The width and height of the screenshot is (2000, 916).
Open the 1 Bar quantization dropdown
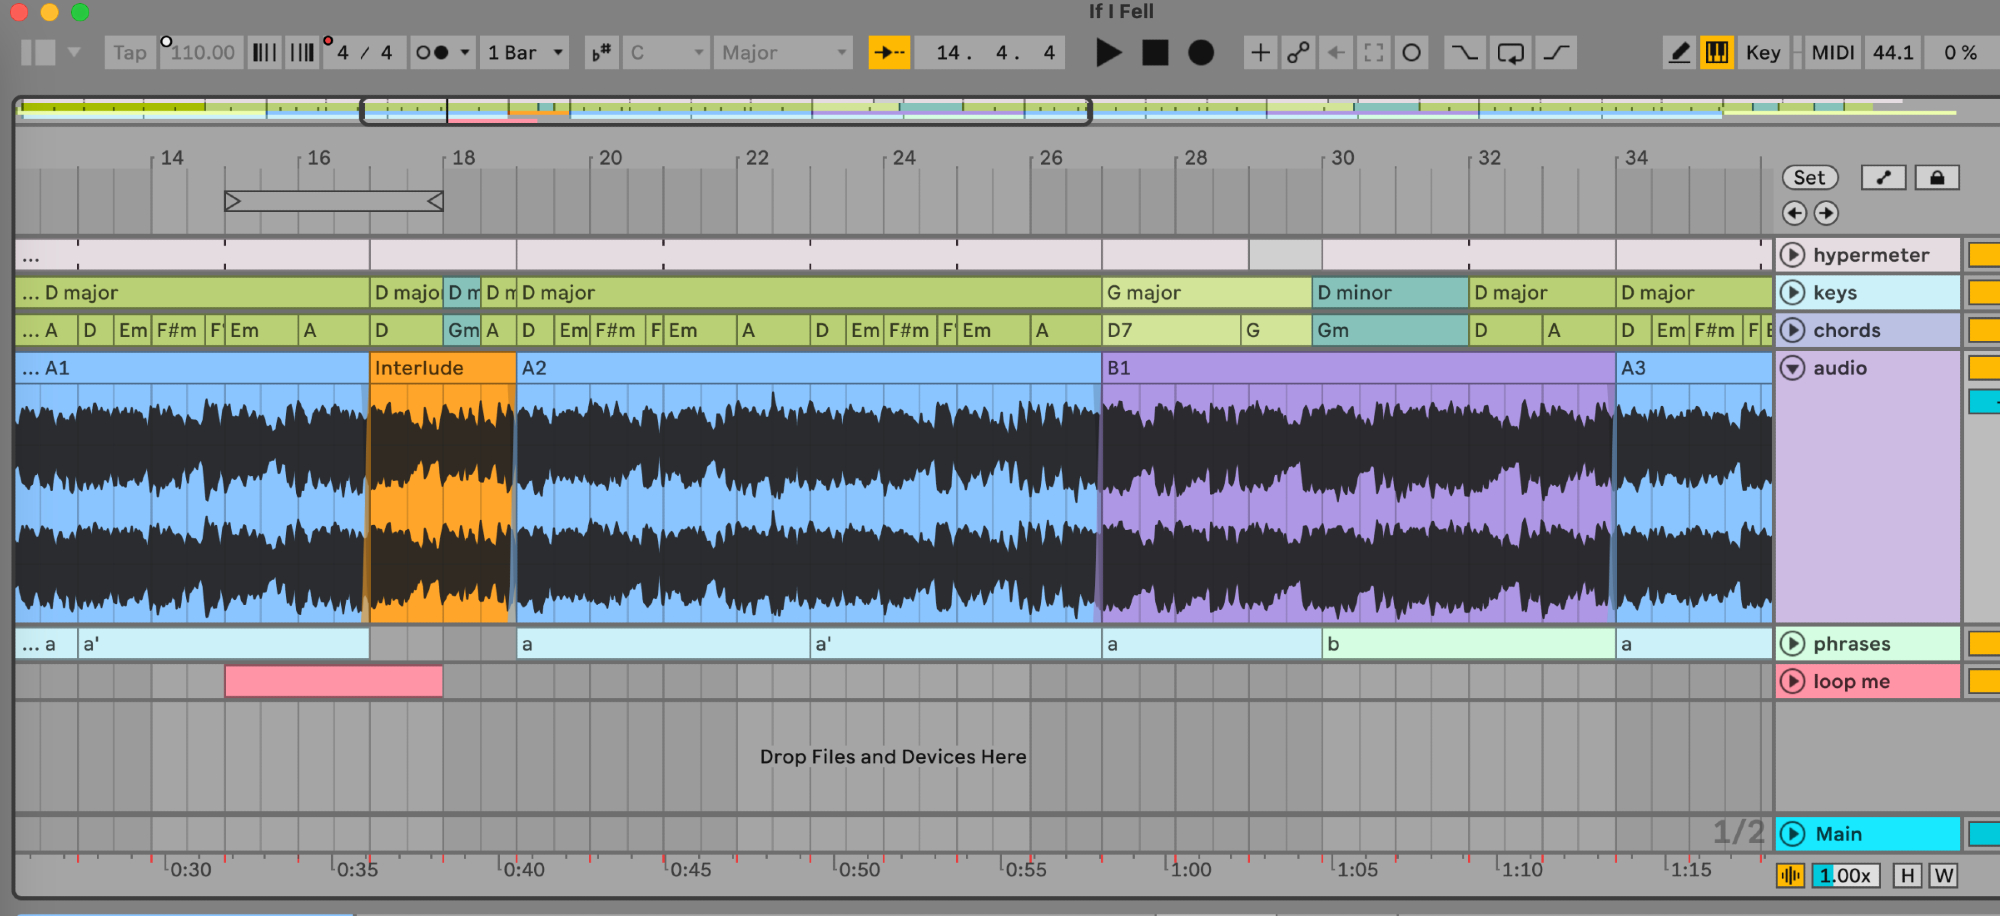coord(525,53)
